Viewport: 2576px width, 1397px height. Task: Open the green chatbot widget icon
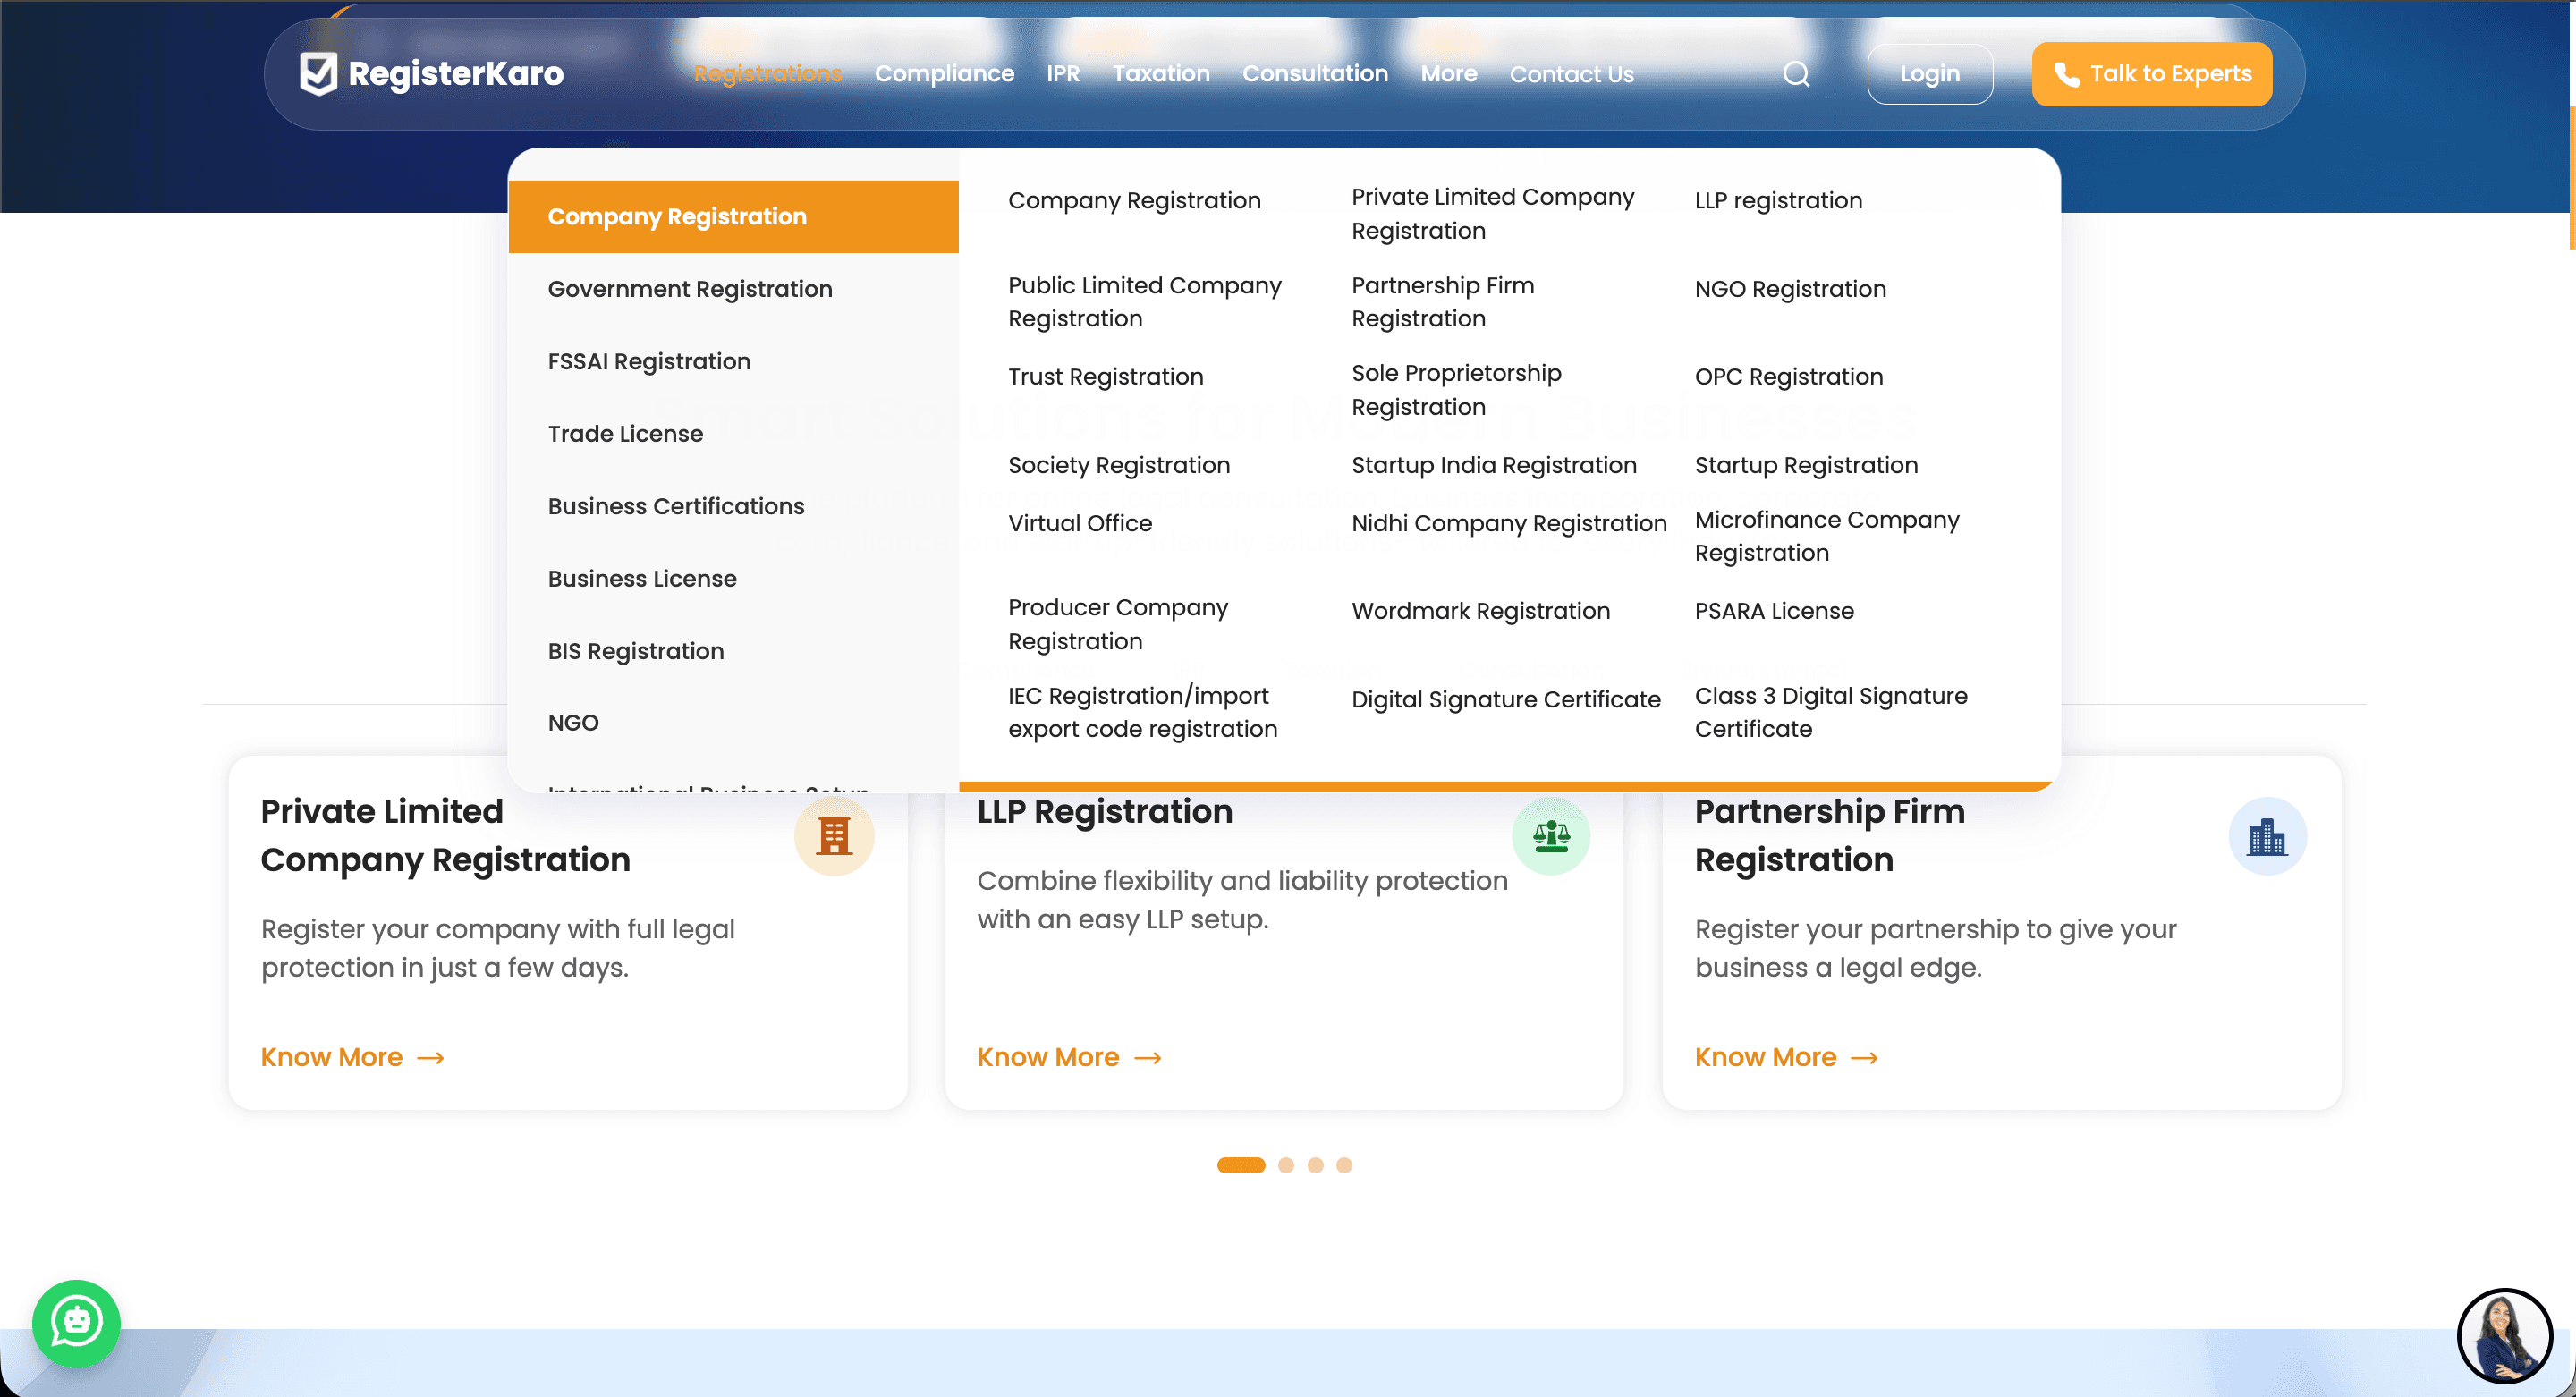pyautogui.click(x=76, y=1323)
